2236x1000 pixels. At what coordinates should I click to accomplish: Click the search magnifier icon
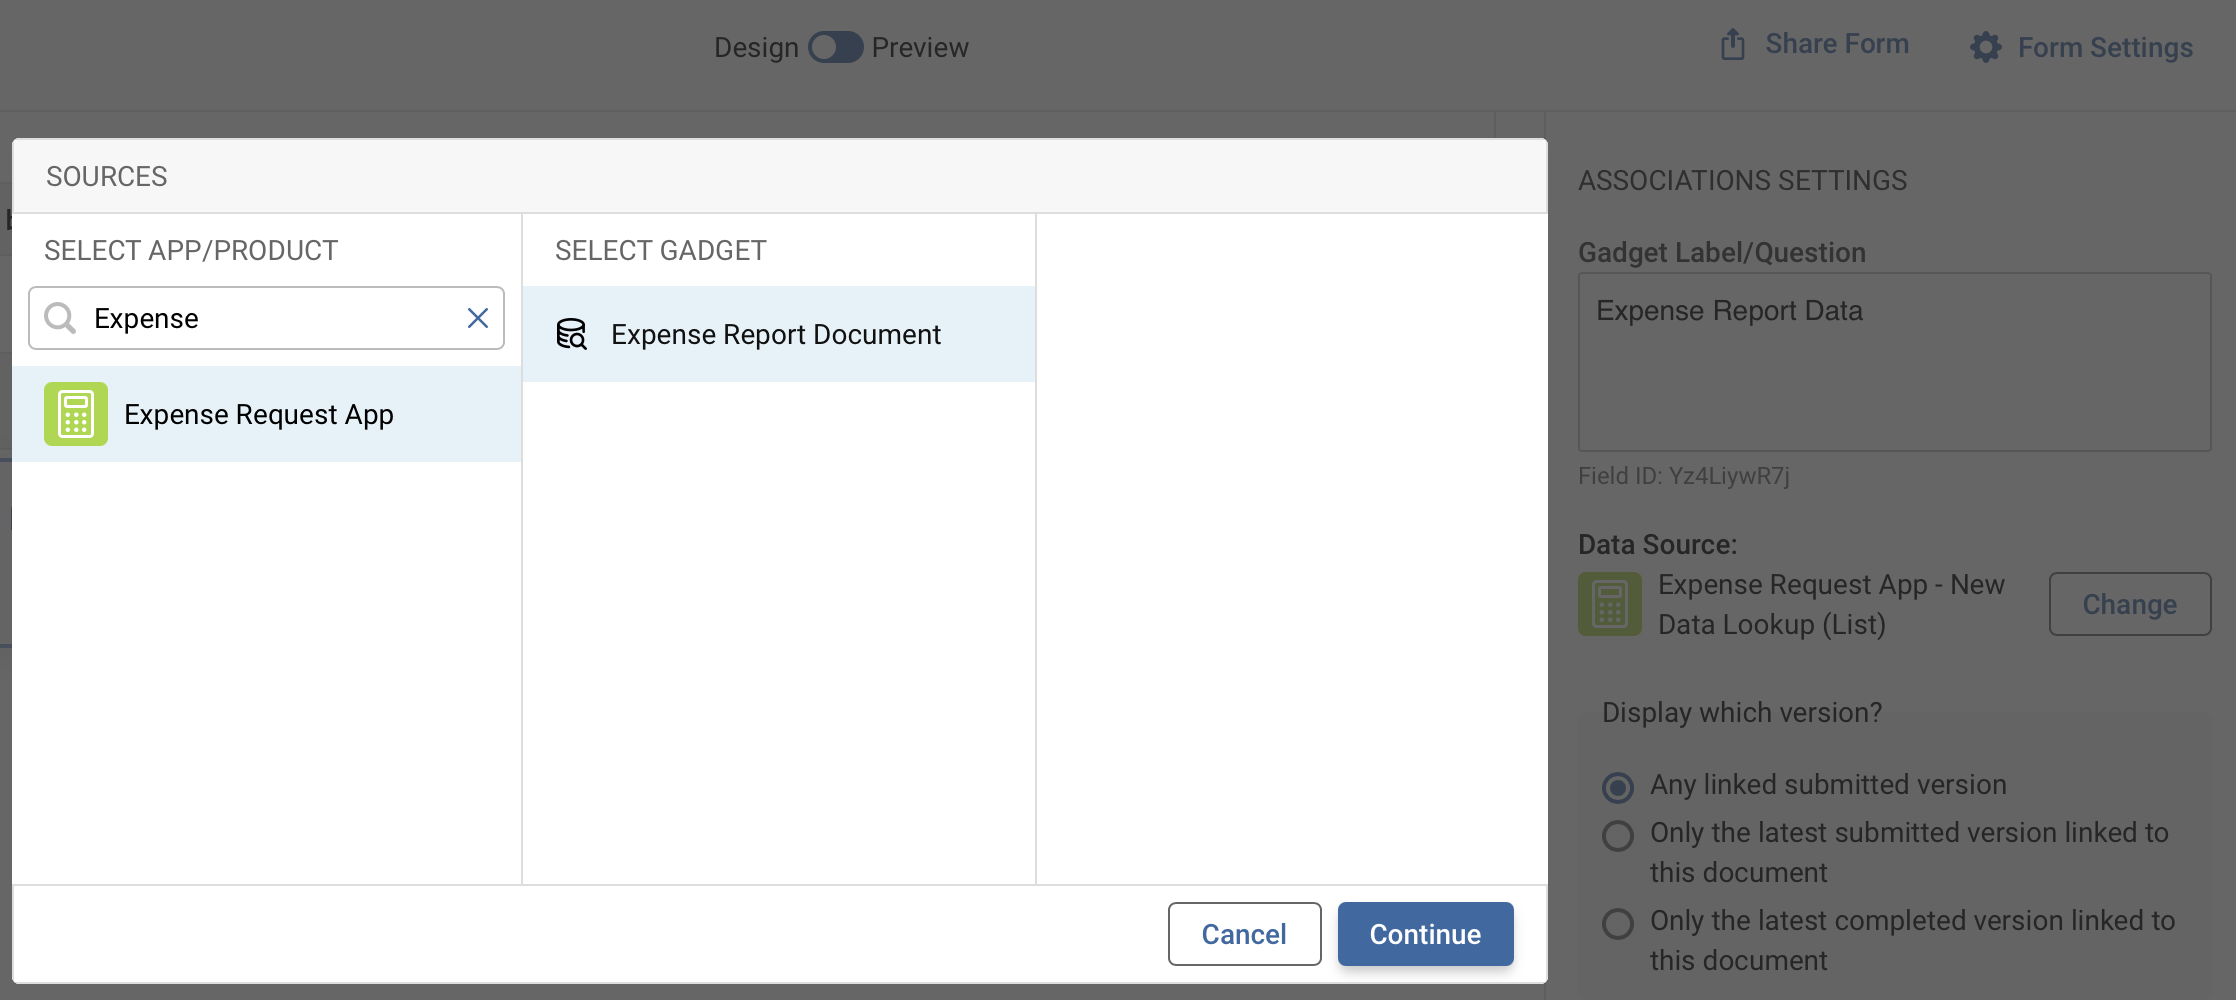[61, 318]
